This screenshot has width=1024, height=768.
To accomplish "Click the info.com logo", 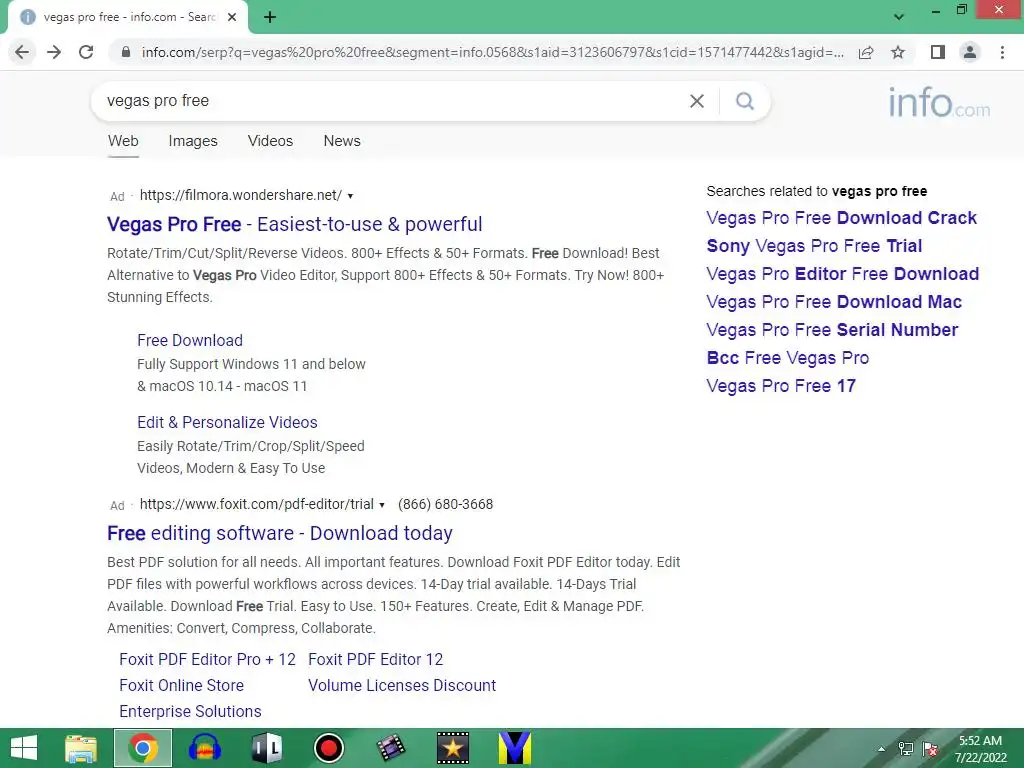I will [x=938, y=103].
